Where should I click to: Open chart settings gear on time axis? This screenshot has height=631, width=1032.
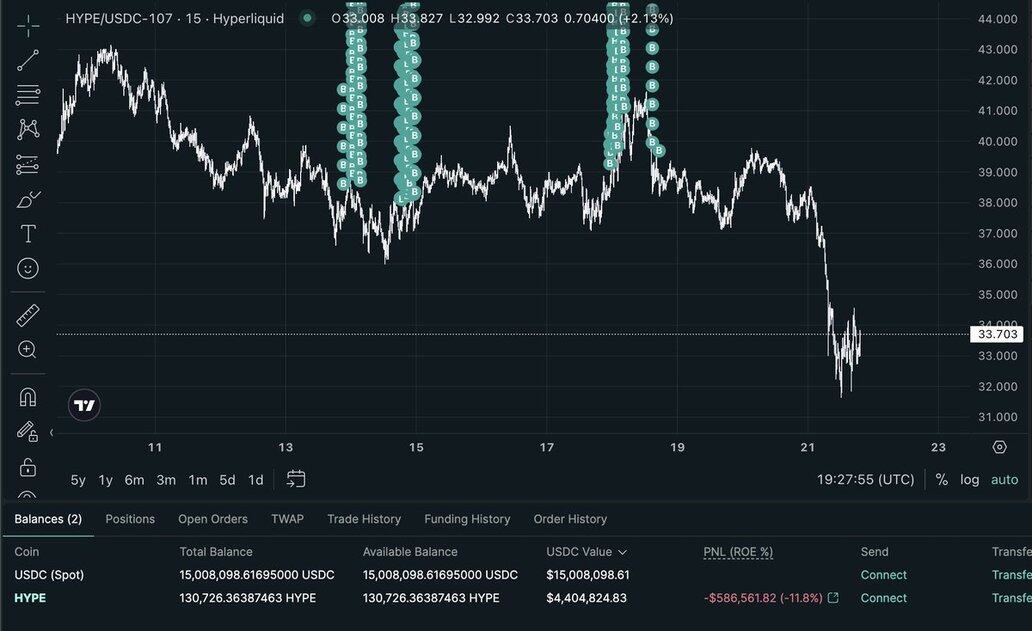click(x=999, y=447)
